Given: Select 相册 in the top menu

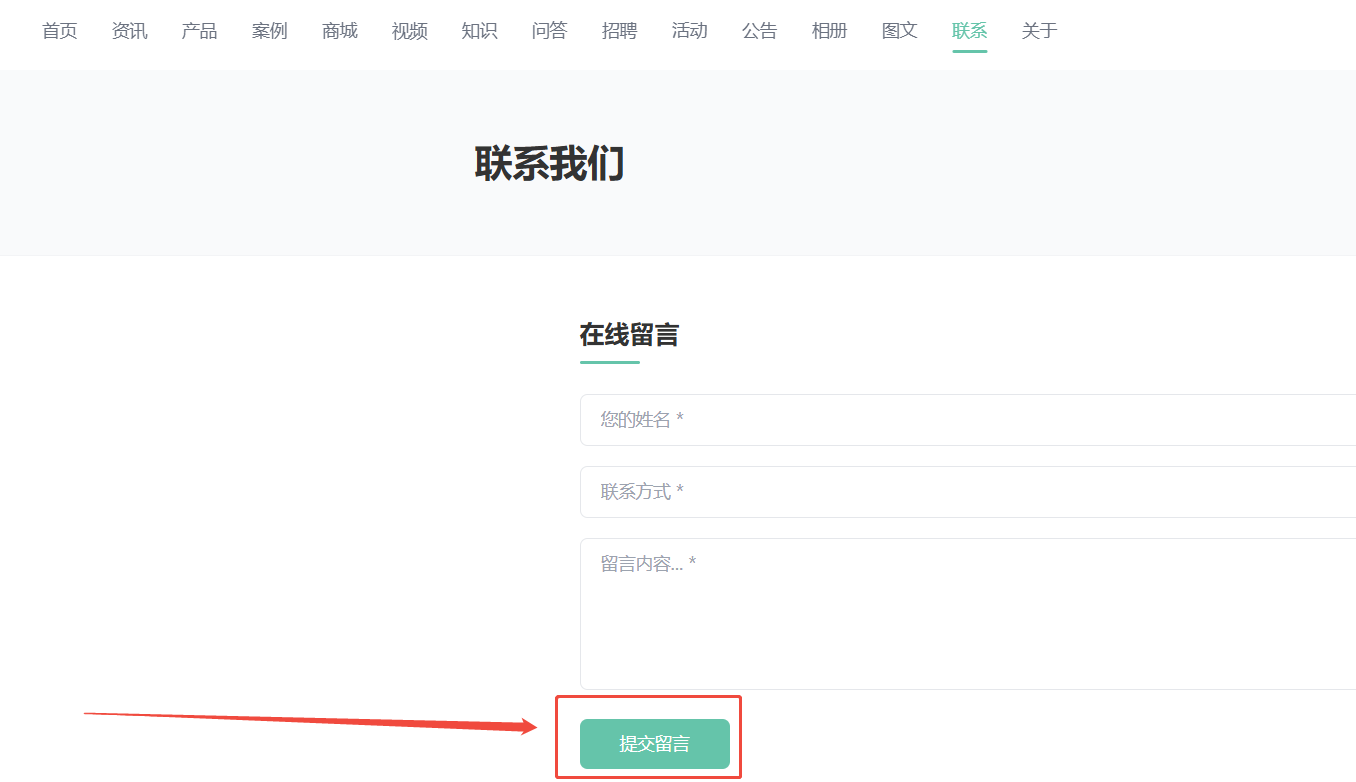Looking at the screenshot, I should [x=830, y=31].
